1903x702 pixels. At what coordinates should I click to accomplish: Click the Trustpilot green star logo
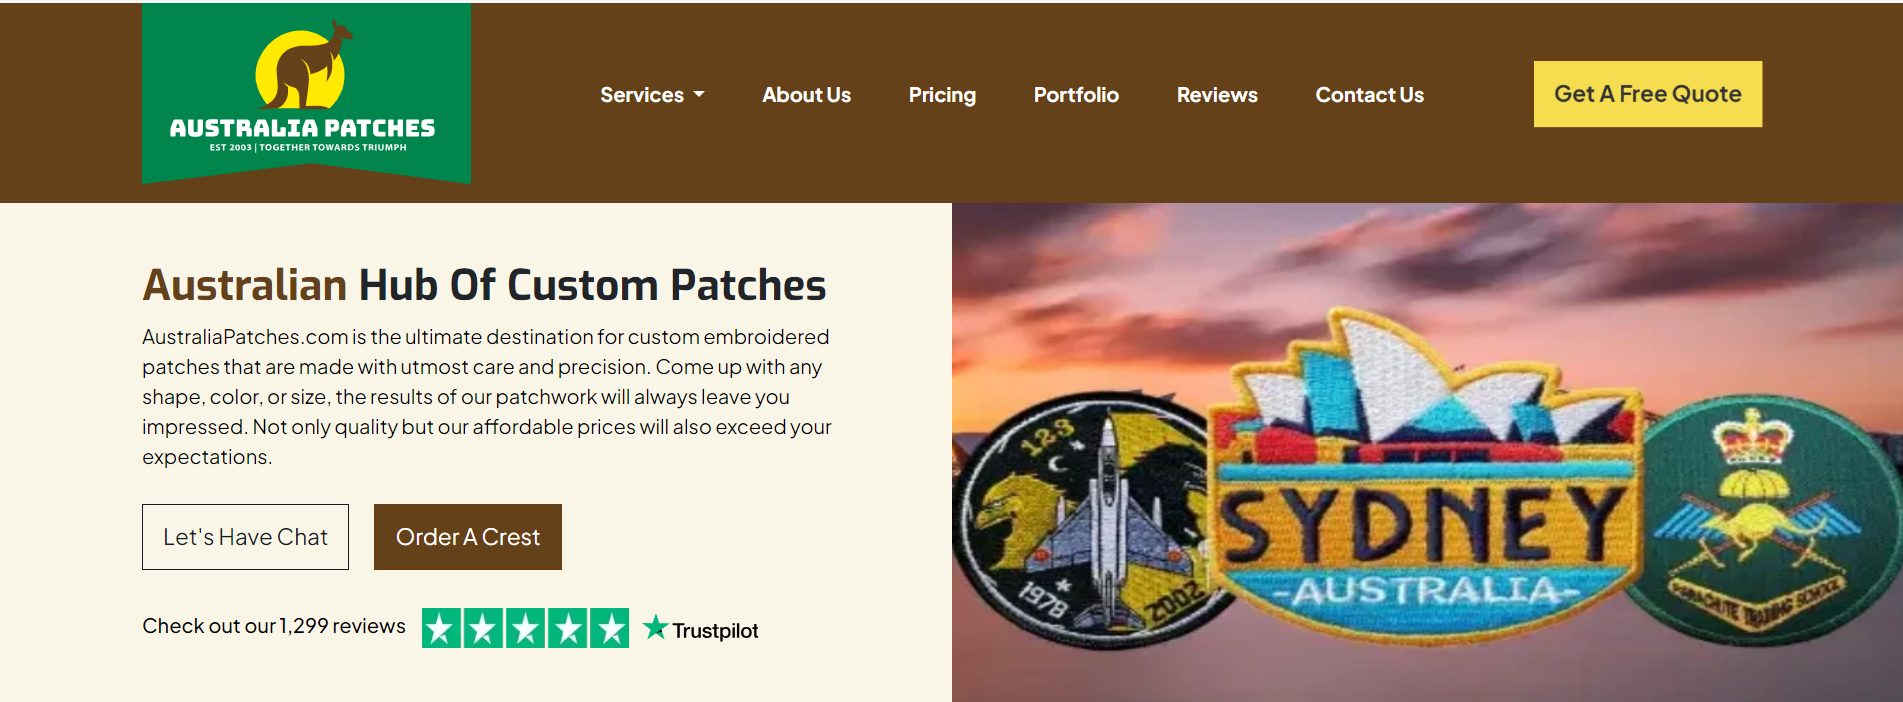tap(655, 627)
